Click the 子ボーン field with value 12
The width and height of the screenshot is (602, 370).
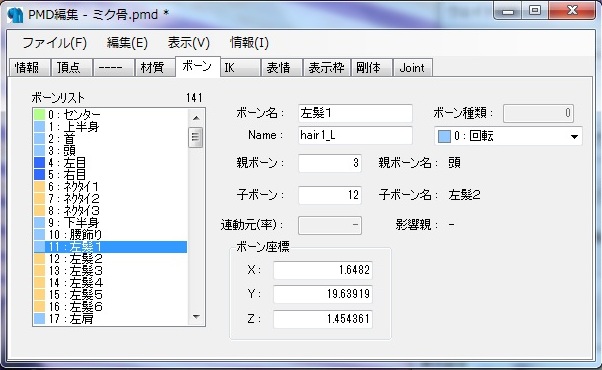(x=330, y=195)
